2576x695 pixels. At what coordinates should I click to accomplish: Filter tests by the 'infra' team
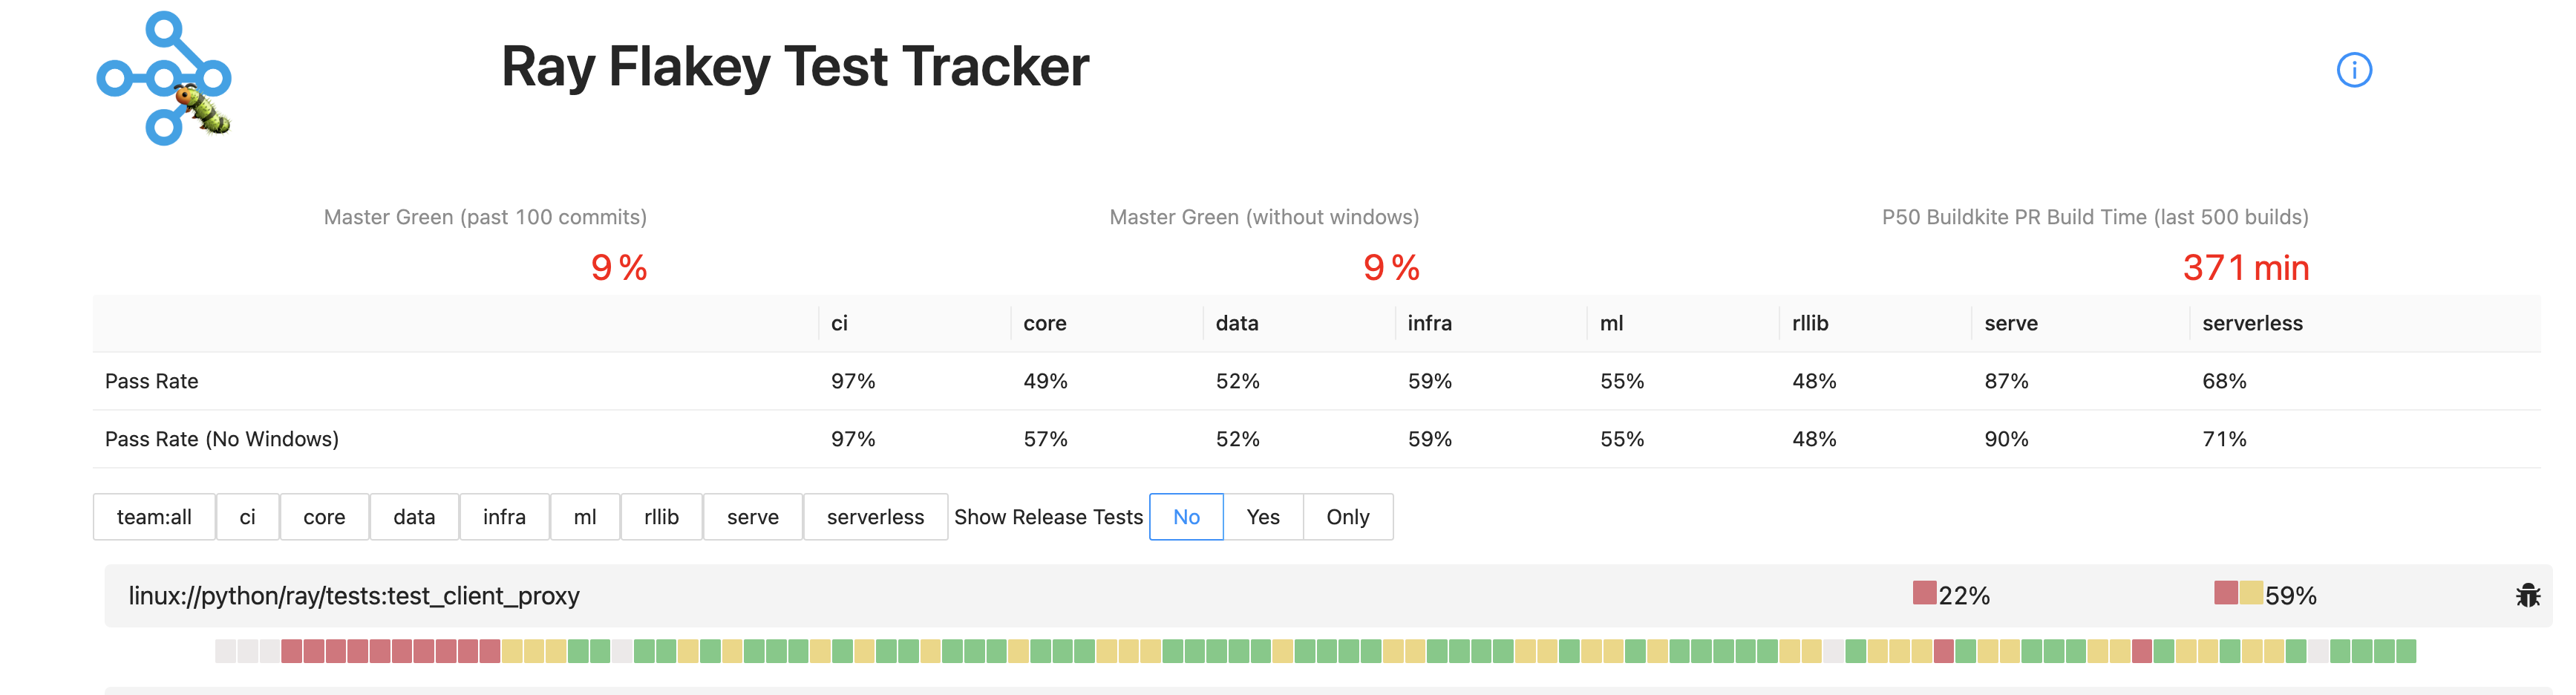504,517
